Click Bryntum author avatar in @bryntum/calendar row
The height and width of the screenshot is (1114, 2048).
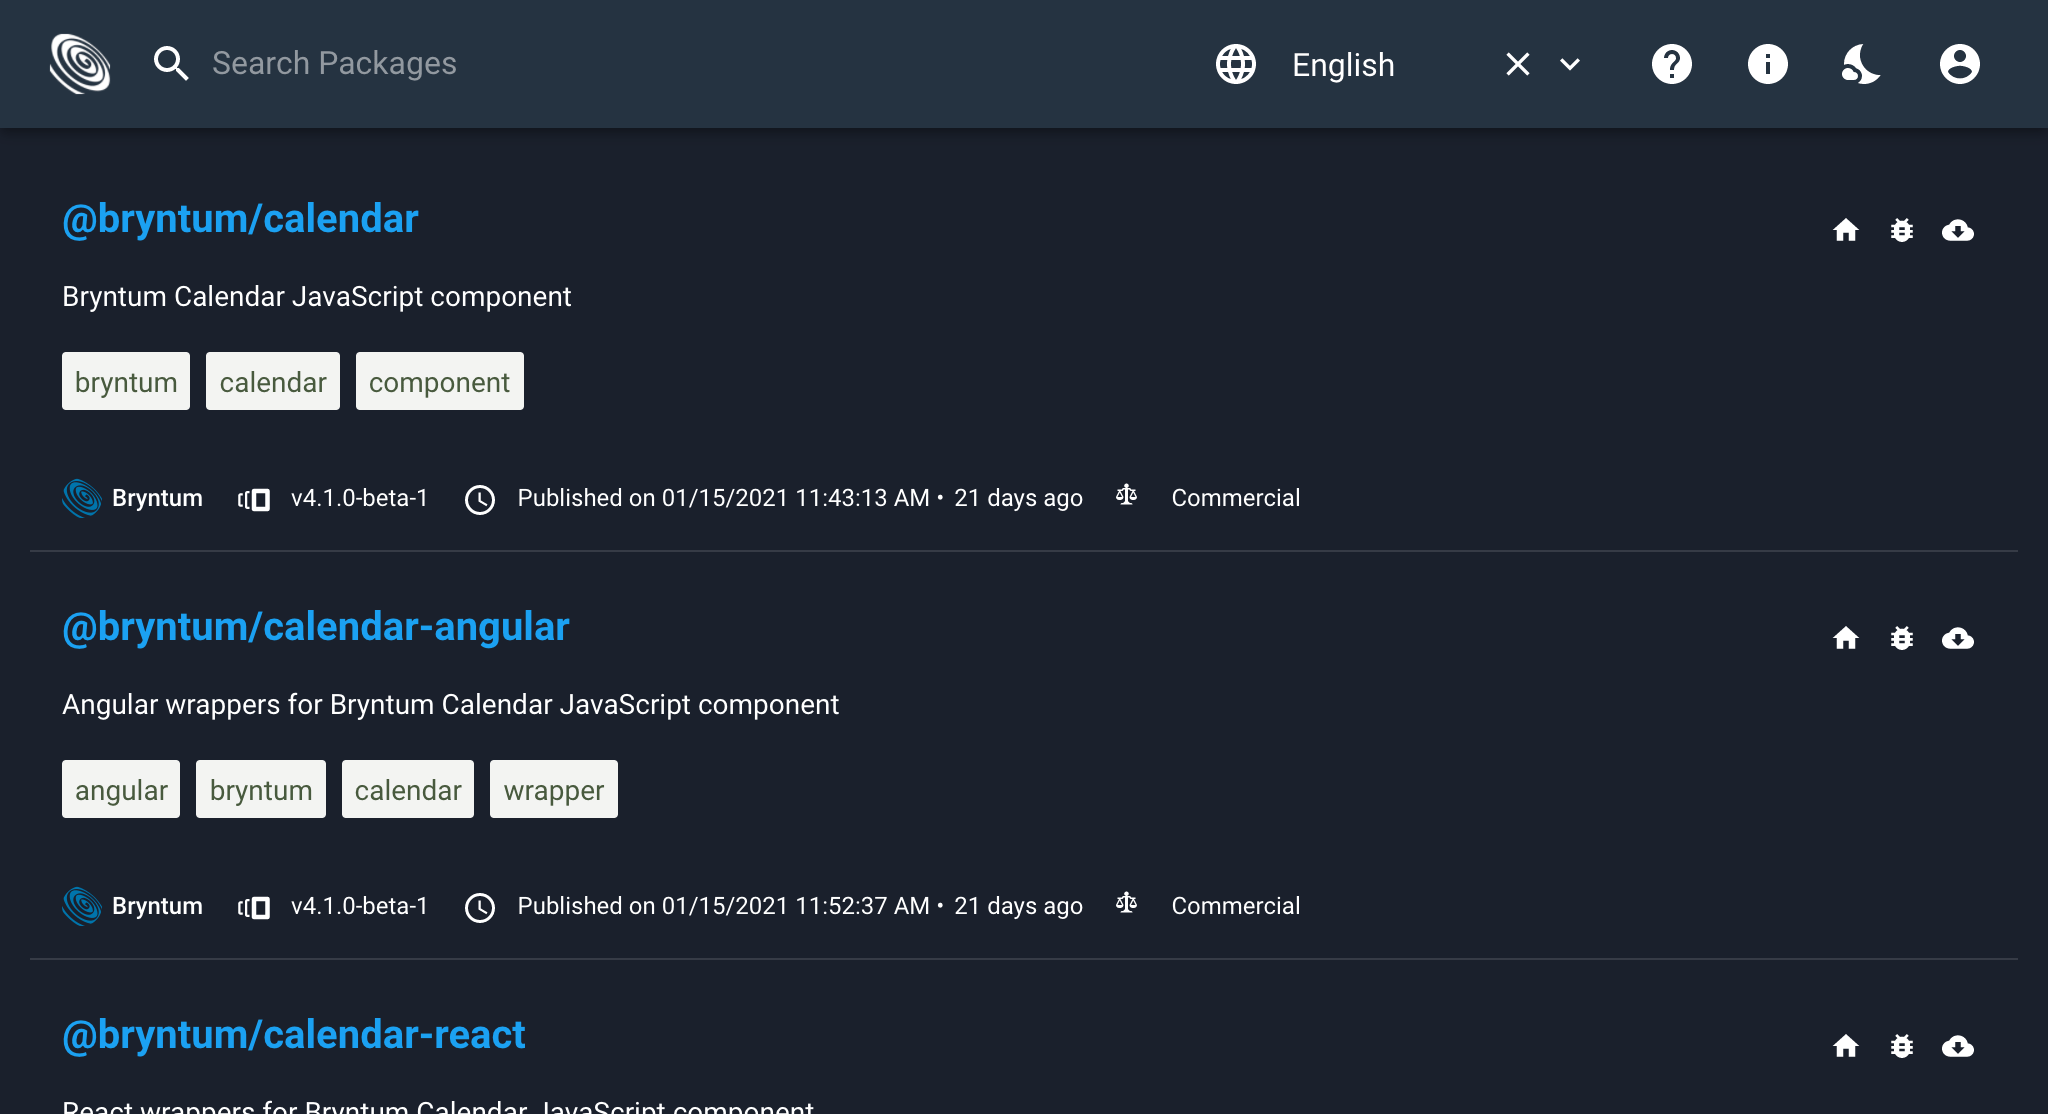(82, 498)
